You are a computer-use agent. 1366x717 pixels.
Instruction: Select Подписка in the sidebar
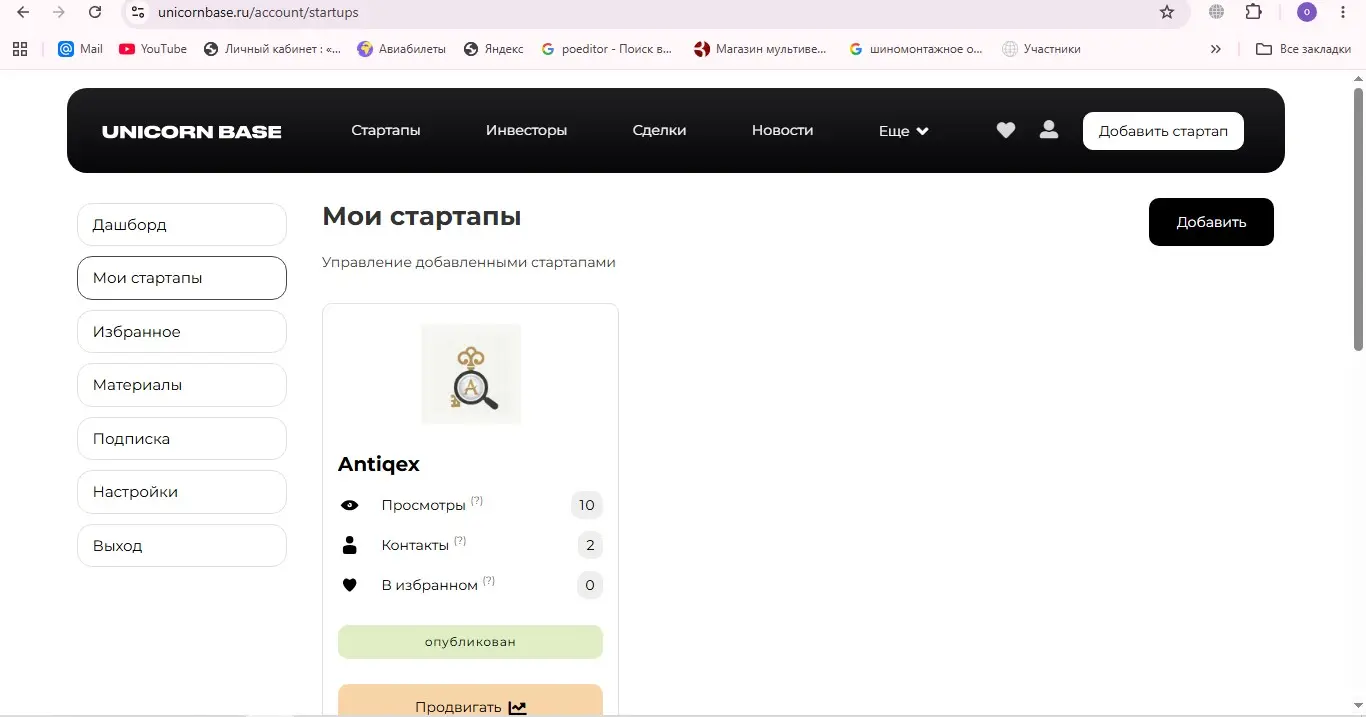[x=182, y=439]
